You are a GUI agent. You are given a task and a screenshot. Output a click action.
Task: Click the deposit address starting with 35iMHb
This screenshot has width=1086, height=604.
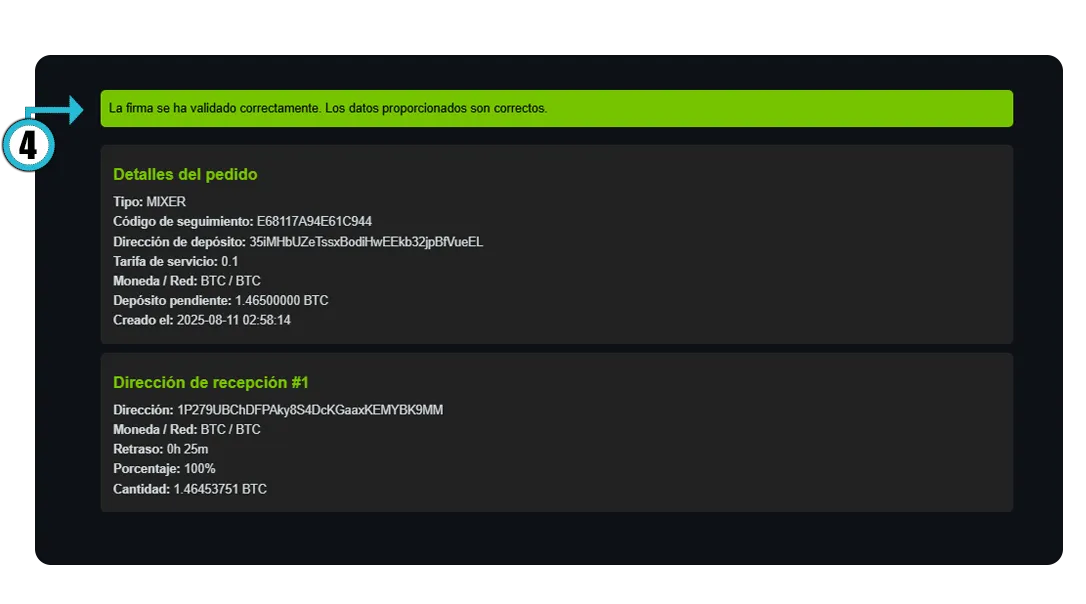(366, 242)
